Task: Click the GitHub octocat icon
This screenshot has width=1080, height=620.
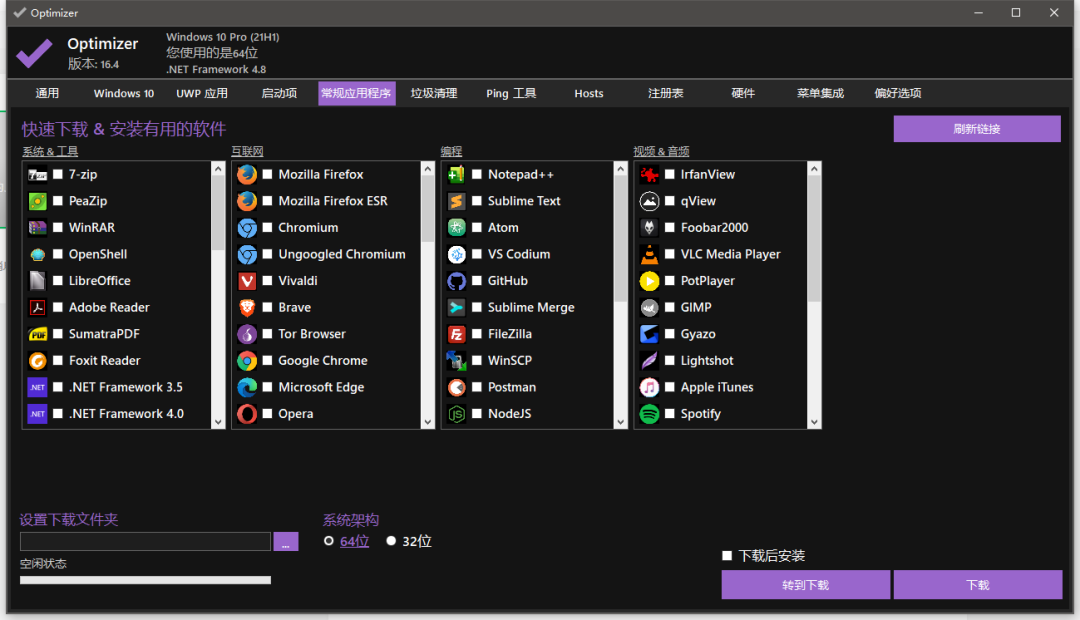Action: (x=457, y=281)
